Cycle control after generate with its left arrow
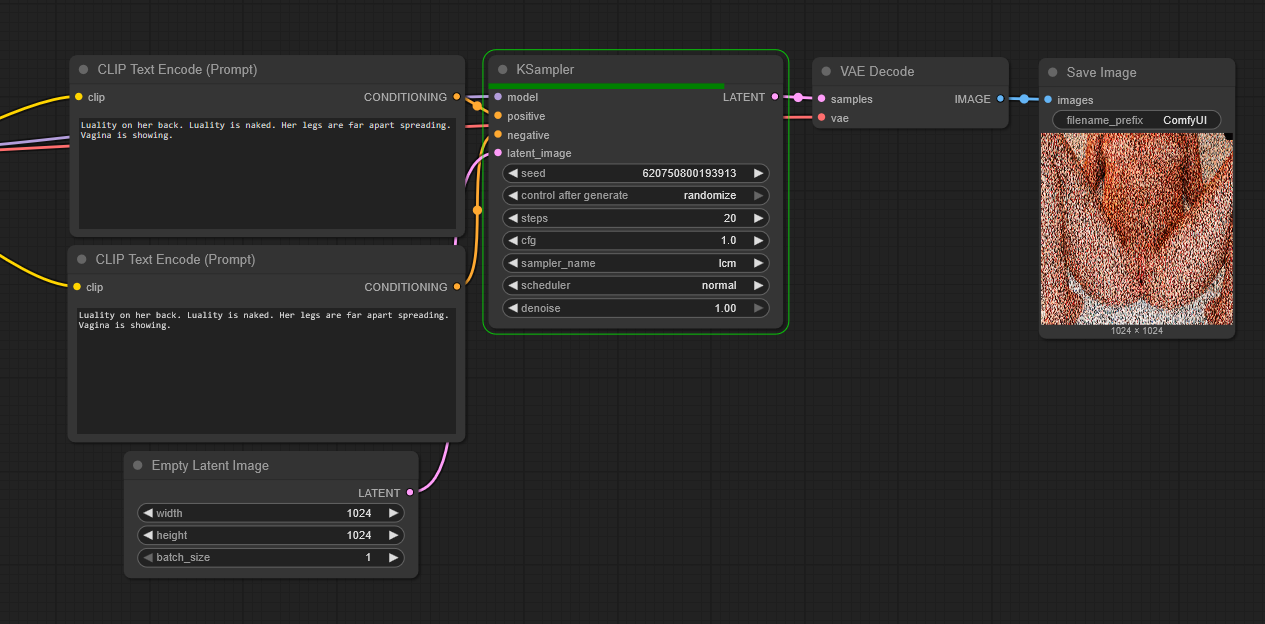This screenshot has width=1265, height=624. point(514,195)
